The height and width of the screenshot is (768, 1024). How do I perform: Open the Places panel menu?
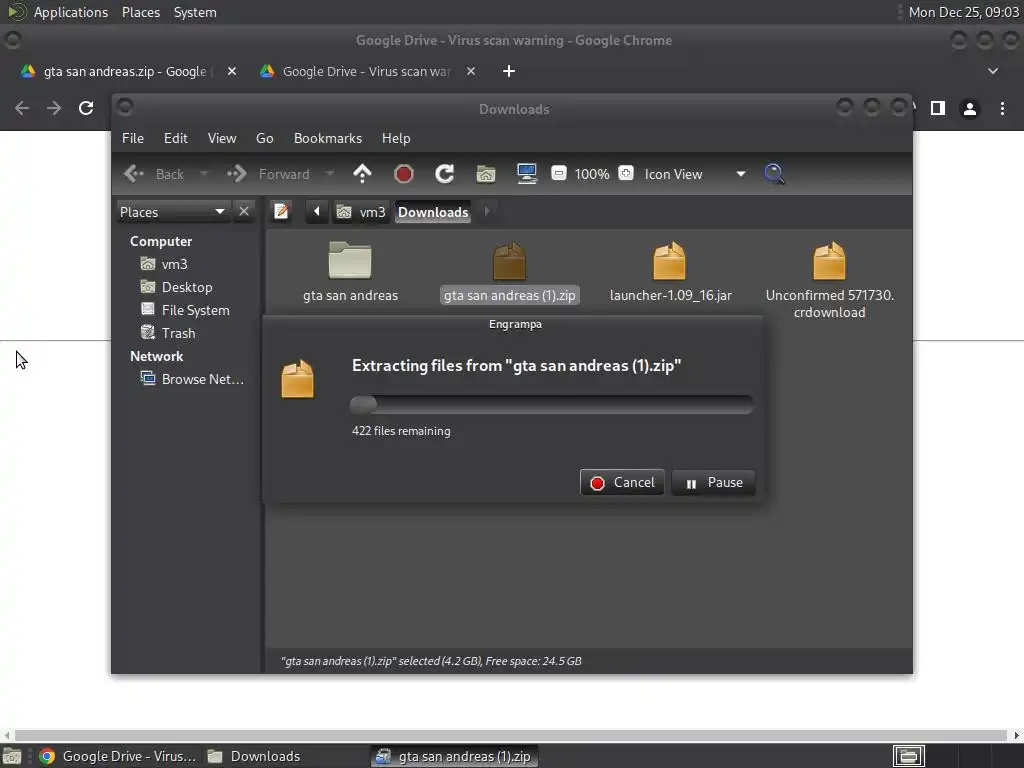coord(140,12)
